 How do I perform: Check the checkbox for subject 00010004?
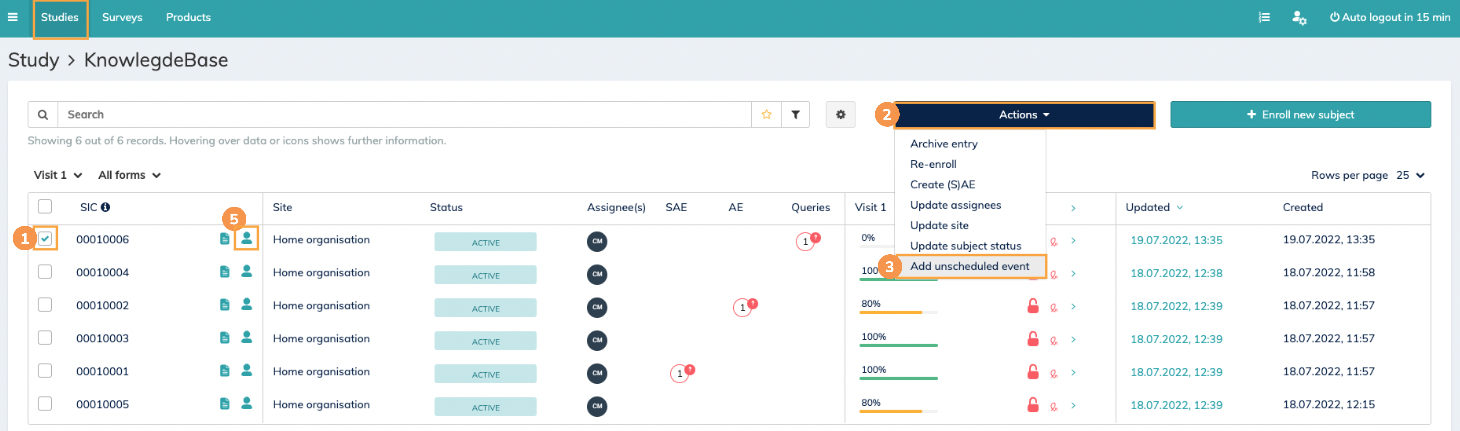45,272
